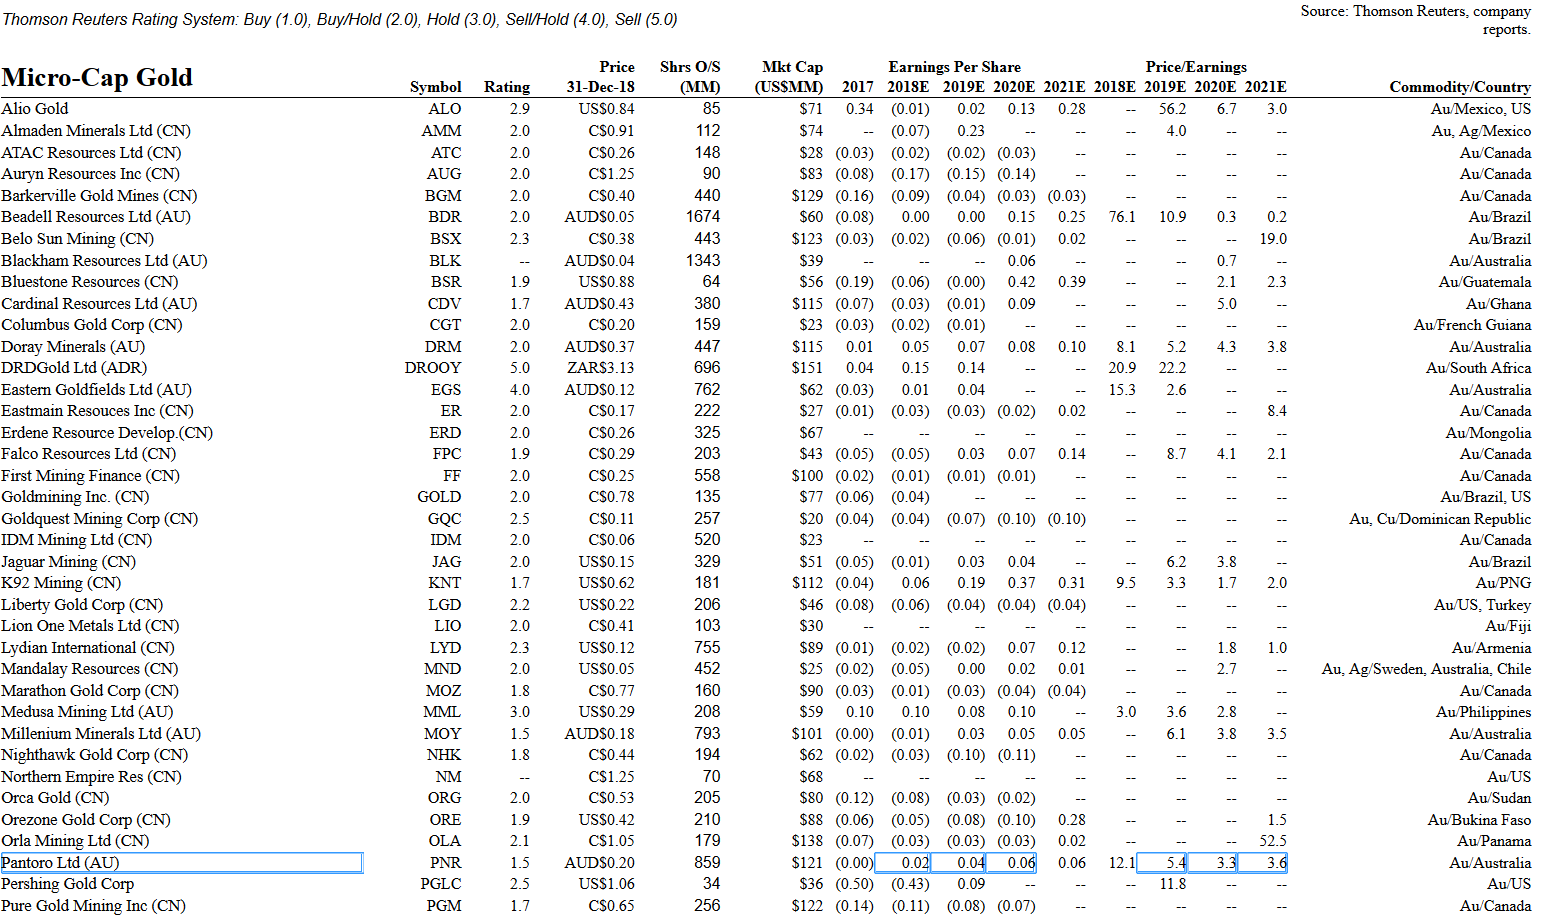
Task: Click the "Au/Bukina Faso" cell
Action: tap(1479, 820)
